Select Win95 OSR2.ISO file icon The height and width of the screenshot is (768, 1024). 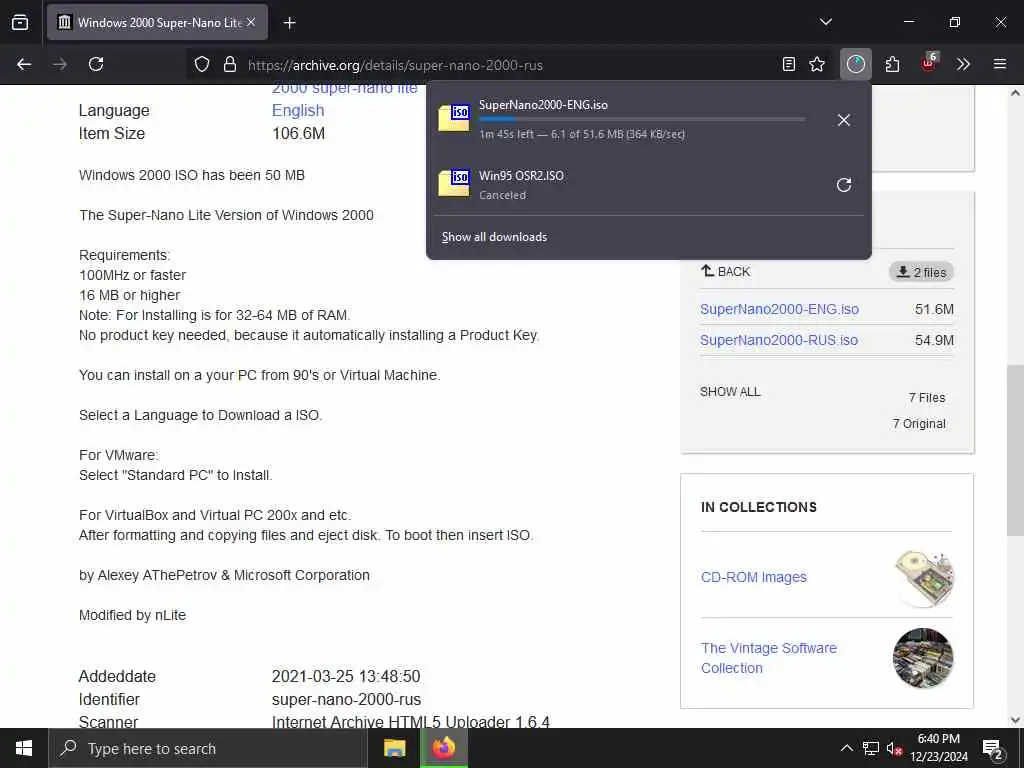pos(454,183)
